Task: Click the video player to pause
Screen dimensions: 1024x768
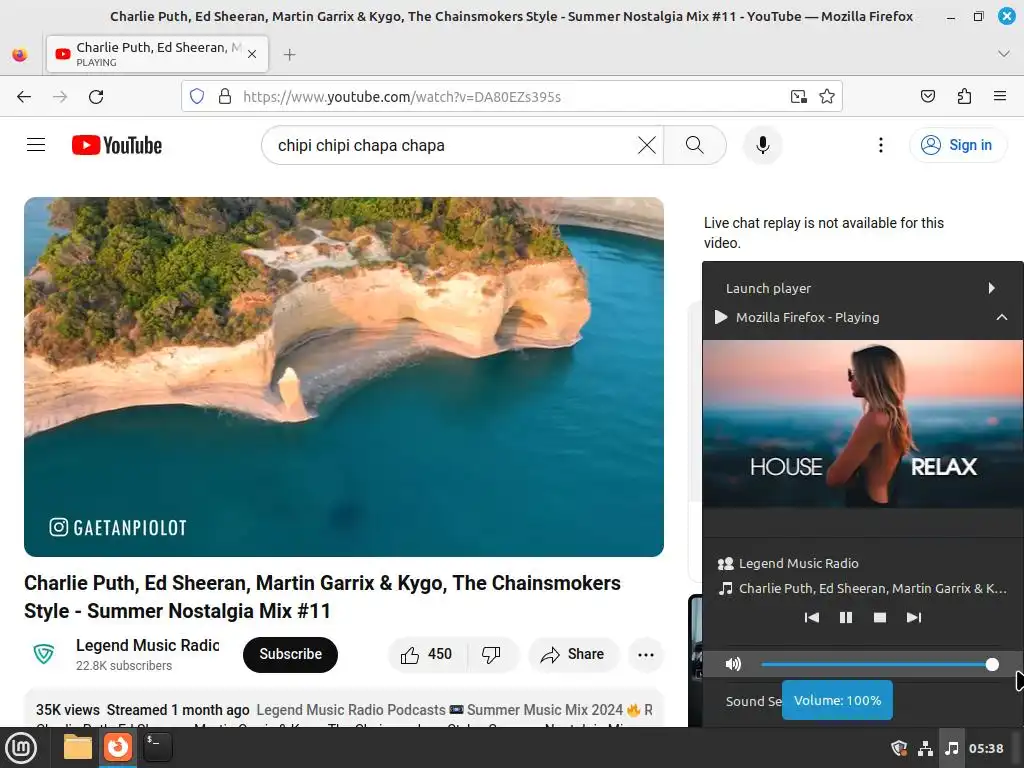Action: click(344, 377)
